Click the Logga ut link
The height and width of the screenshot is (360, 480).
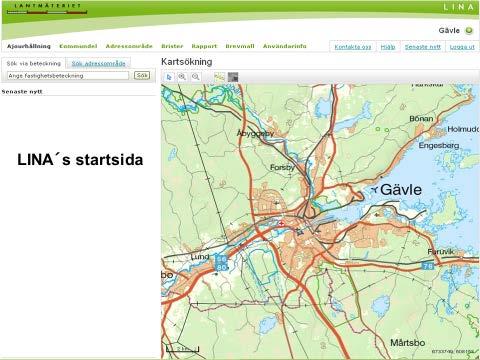tap(462, 47)
